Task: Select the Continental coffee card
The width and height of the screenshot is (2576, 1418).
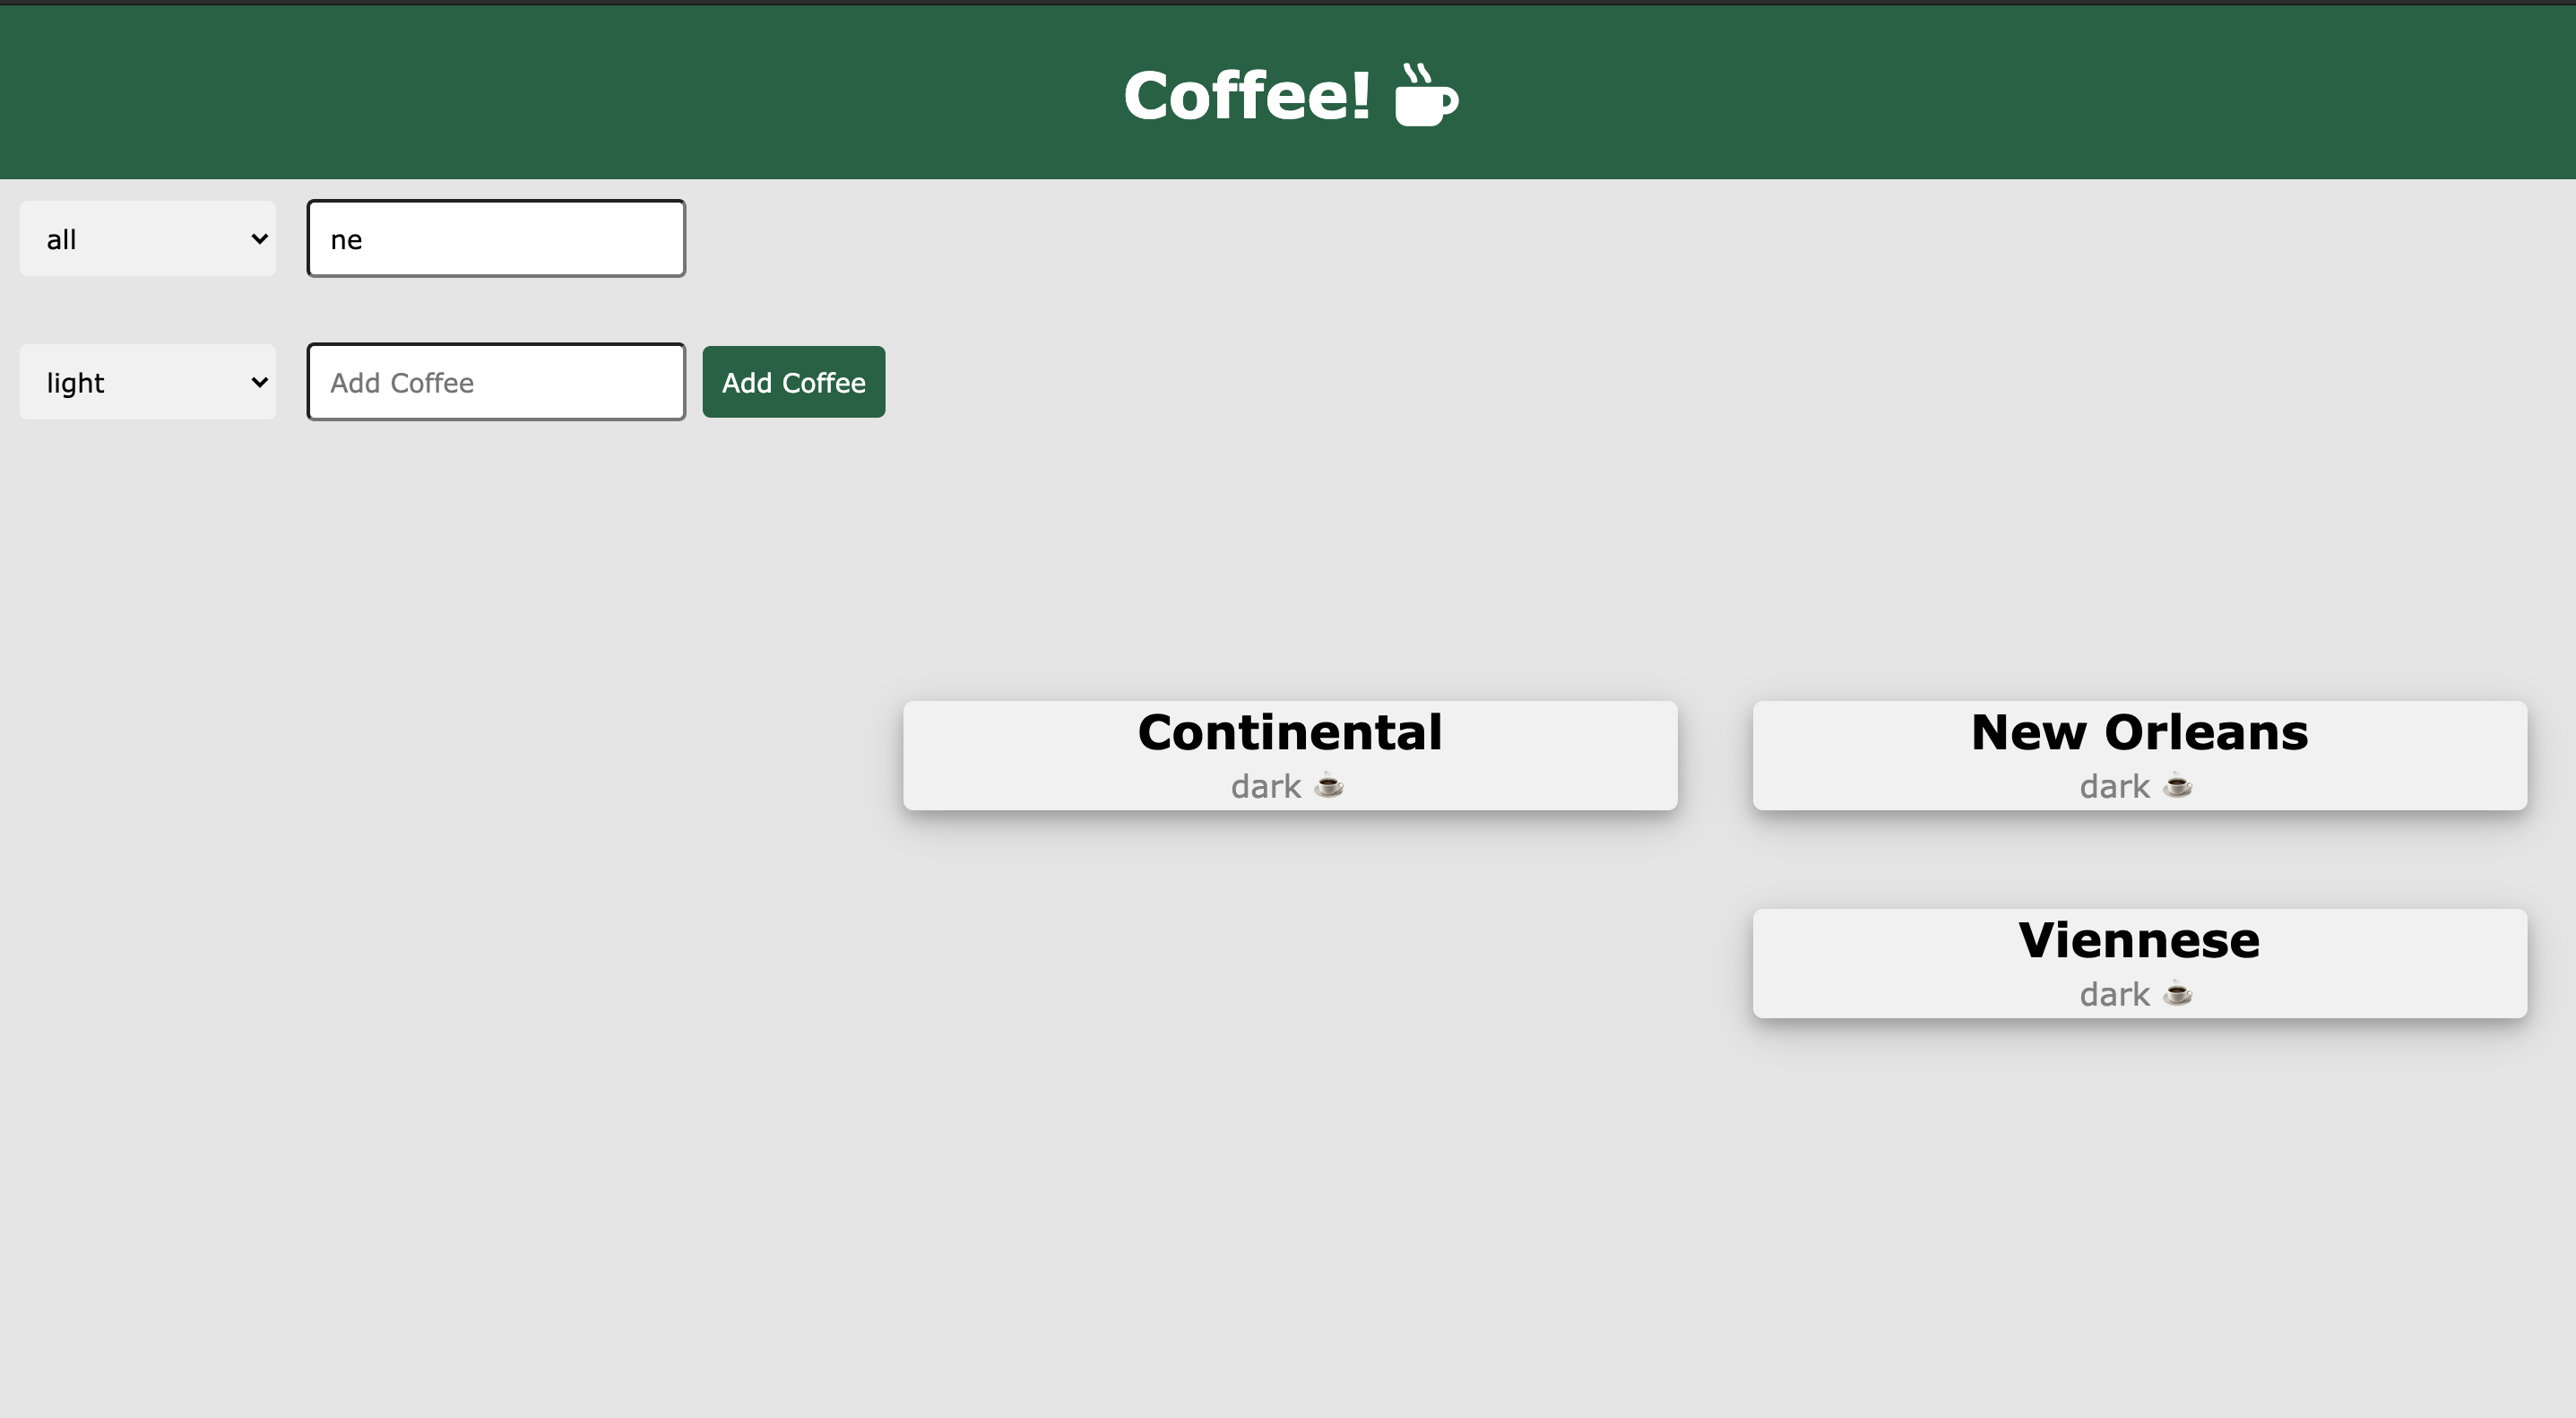Action: click(x=1289, y=754)
